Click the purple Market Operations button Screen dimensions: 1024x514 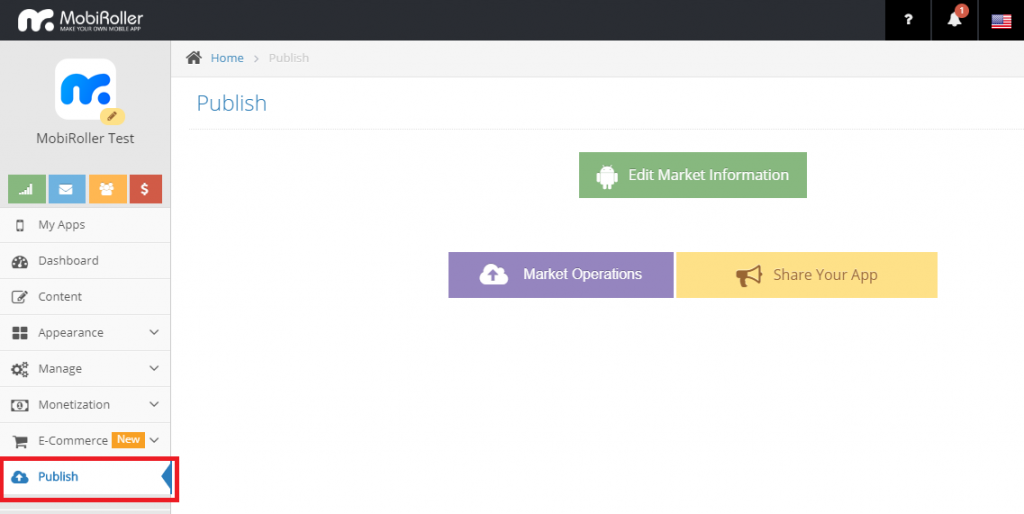tap(560, 275)
